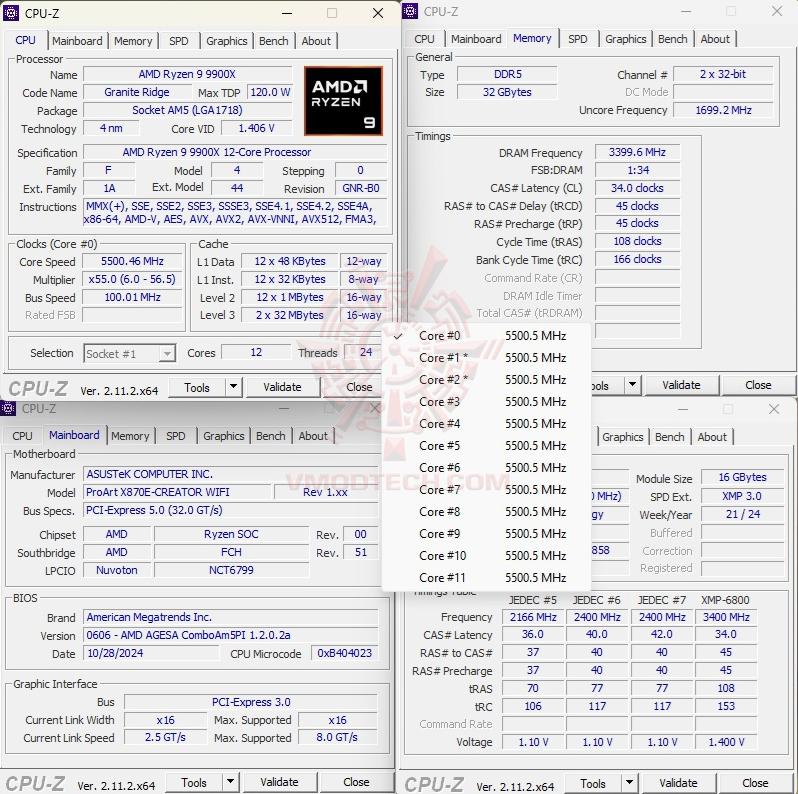Image resolution: width=798 pixels, height=794 pixels.
Task: Click the ProArt X870E-CREATOR WIFI model field
Action: tap(177, 492)
